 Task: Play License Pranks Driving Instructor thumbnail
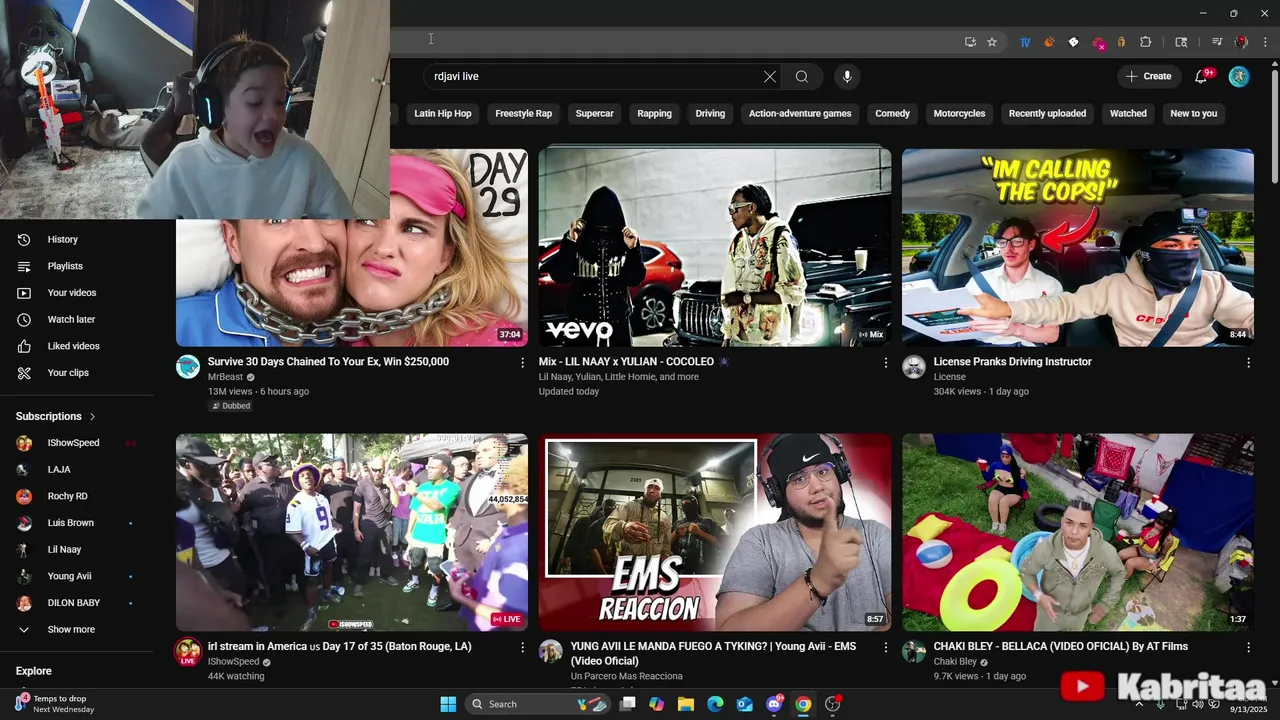[x=1078, y=247]
